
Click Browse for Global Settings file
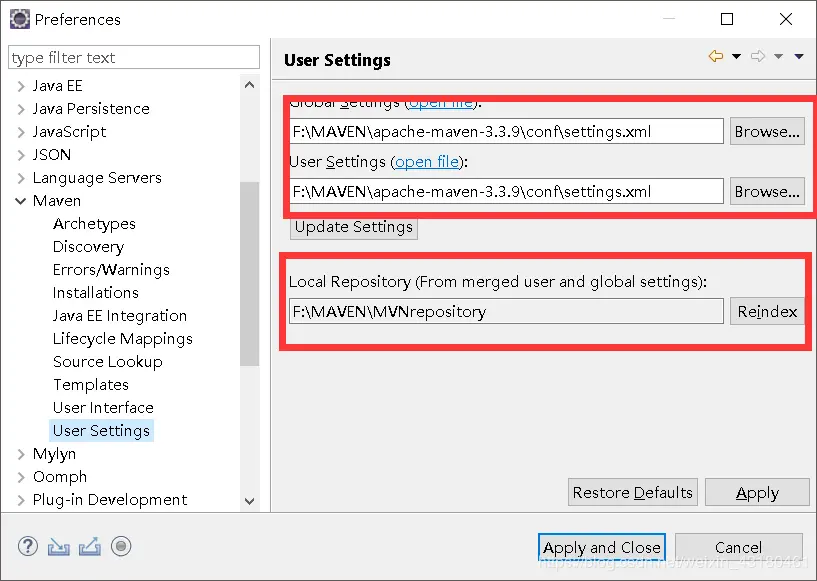(766, 131)
